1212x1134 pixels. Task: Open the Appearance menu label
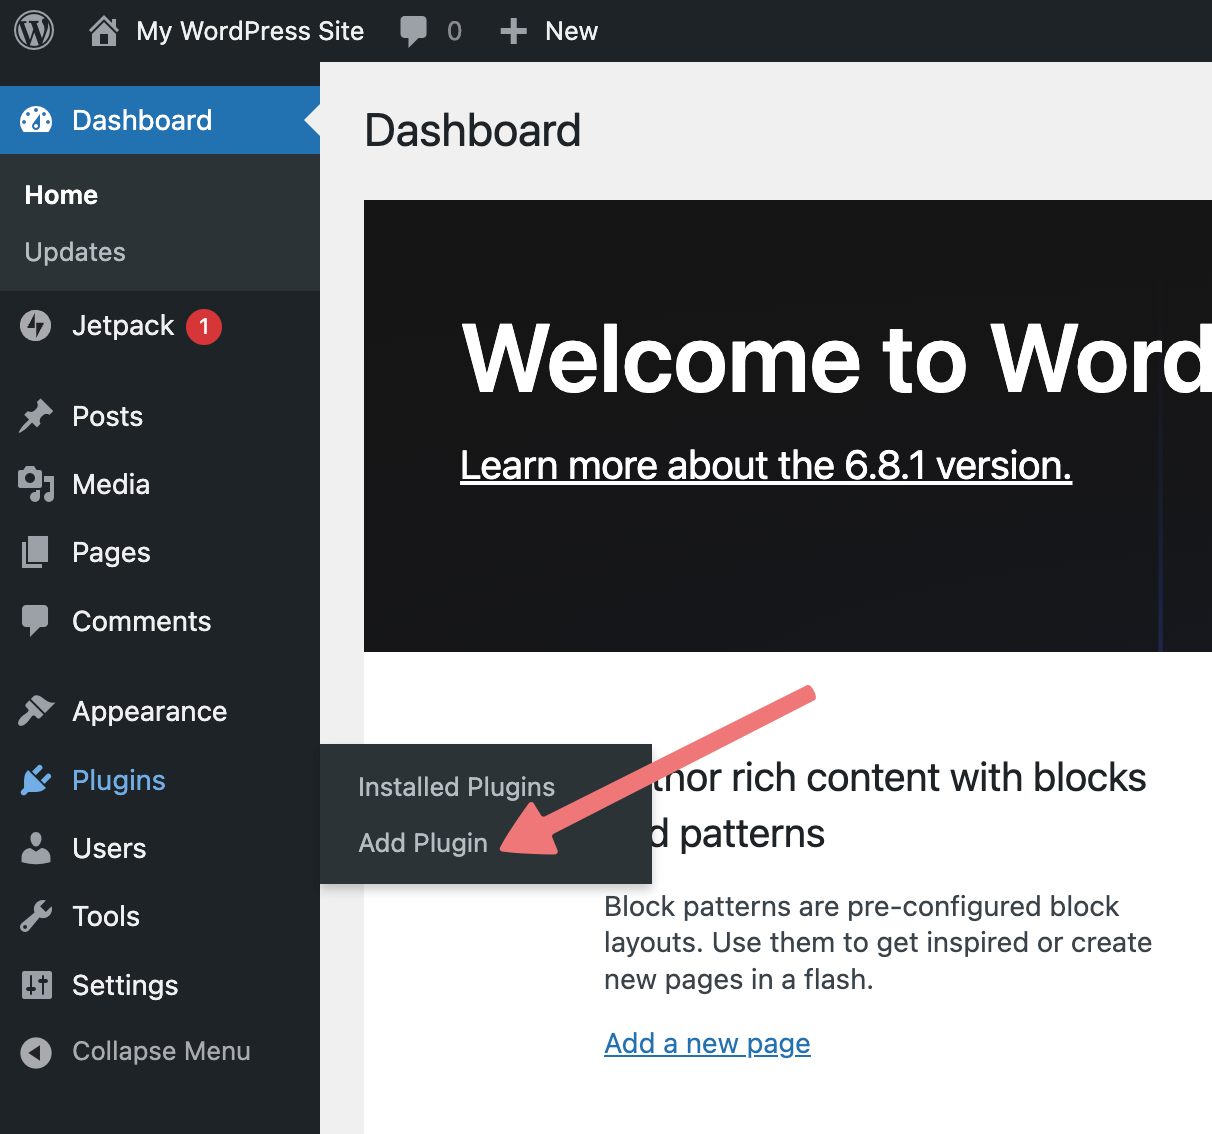coord(149,711)
